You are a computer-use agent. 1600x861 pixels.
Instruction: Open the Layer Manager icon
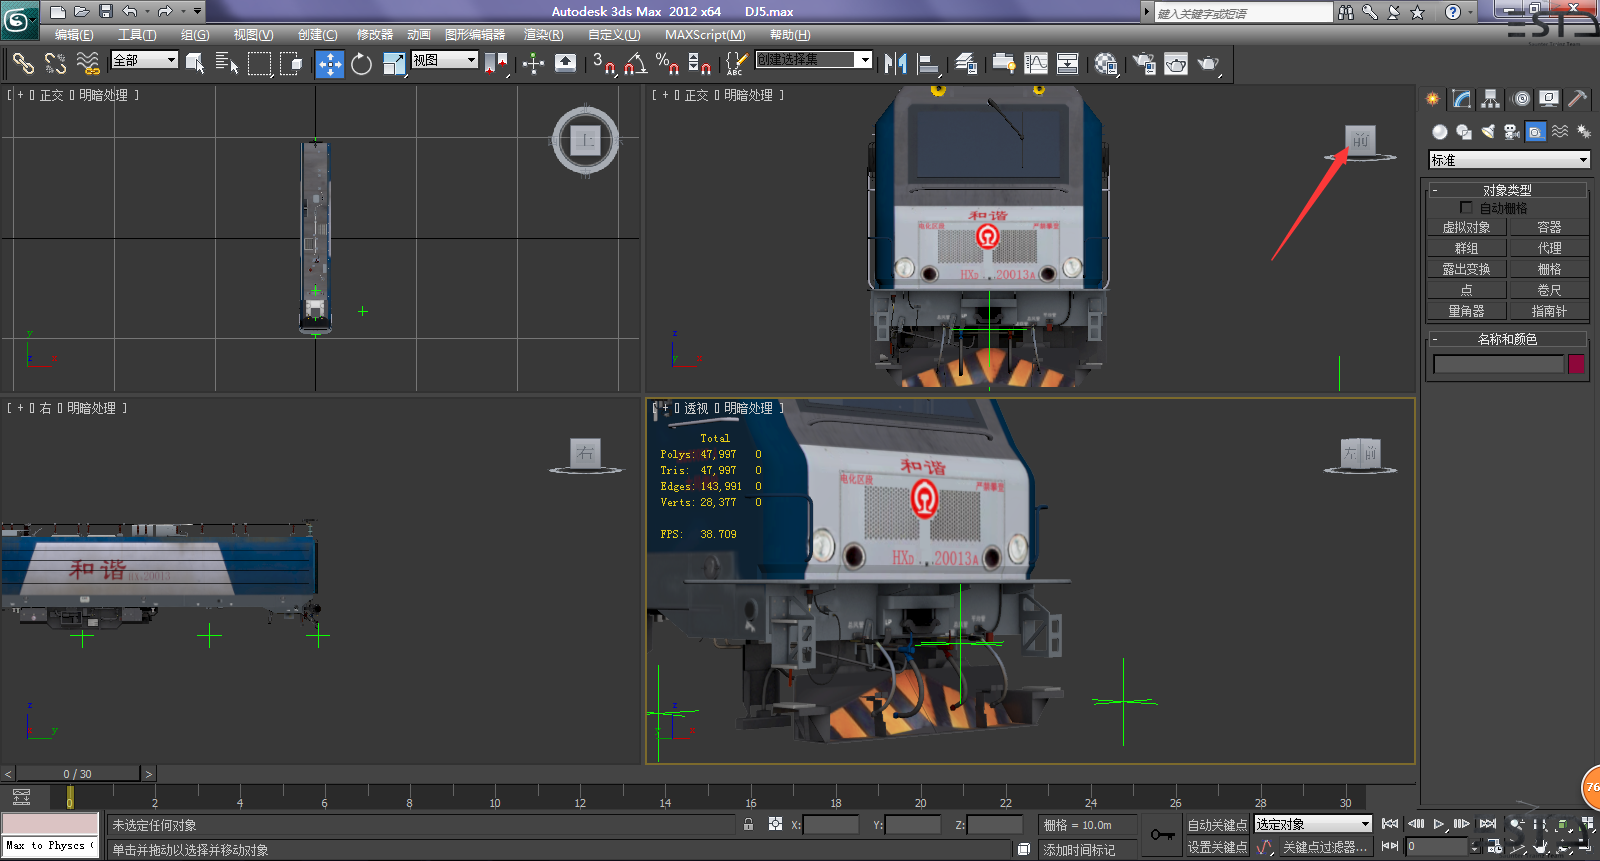pos(965,64)
